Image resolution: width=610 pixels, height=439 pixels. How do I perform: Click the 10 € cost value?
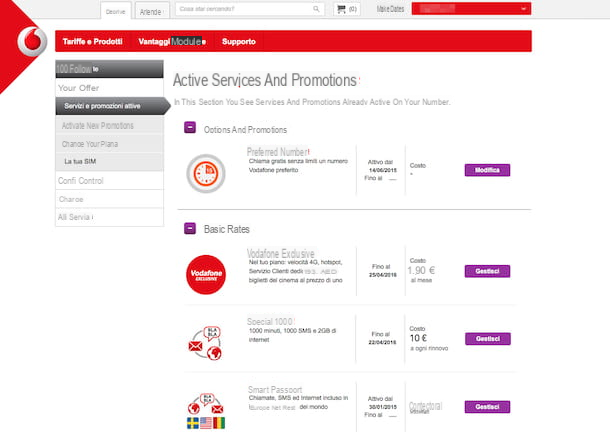click(418, 338)
